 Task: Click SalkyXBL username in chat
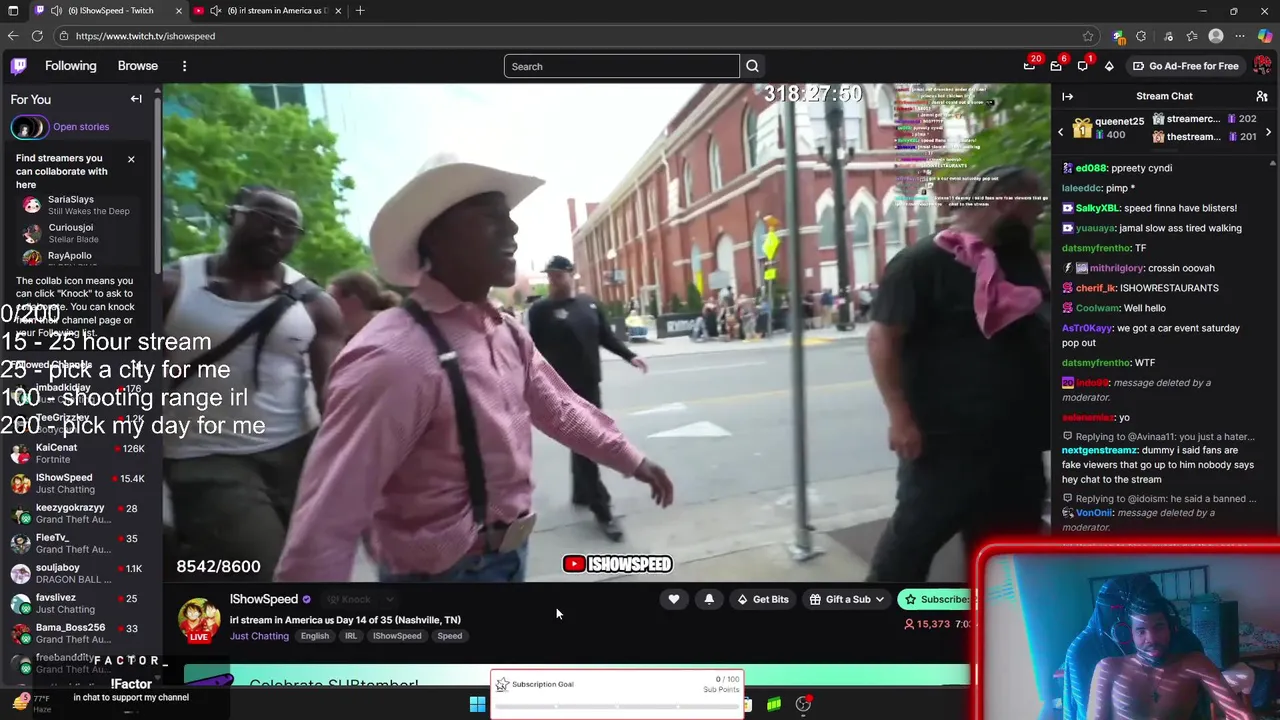tap(1097, 208)
